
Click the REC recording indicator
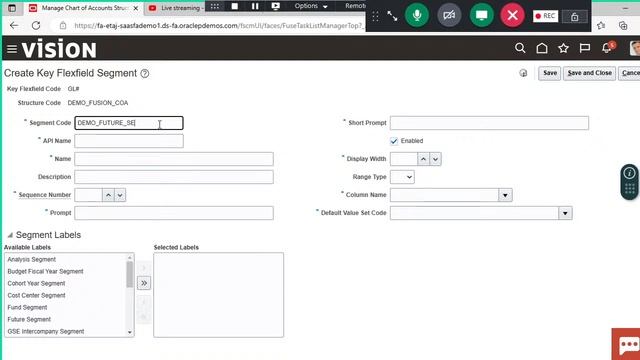(x=545, y=16)
